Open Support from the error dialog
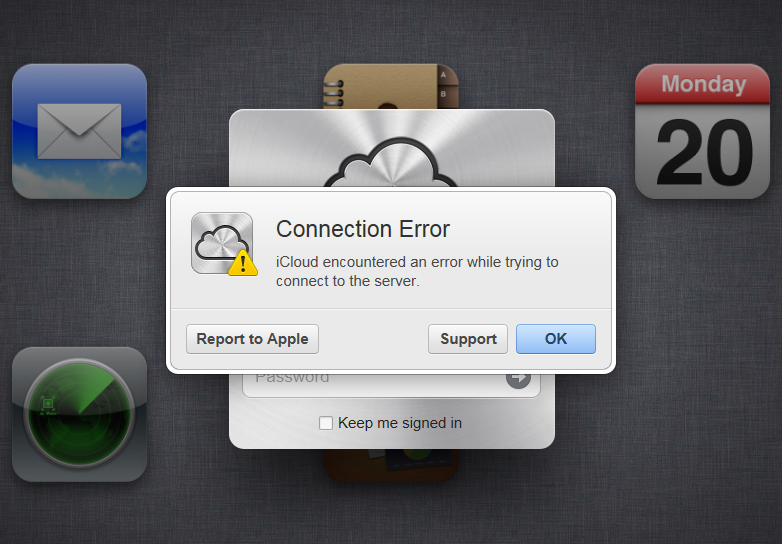The image size is (783, 544). pos(468,339)
